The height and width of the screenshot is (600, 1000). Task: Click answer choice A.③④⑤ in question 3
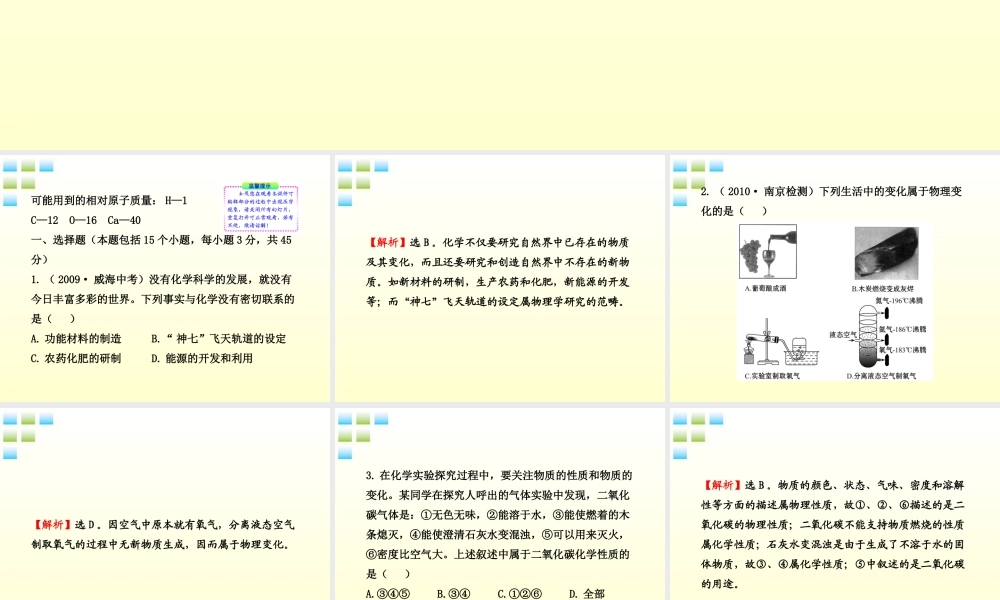388,594
